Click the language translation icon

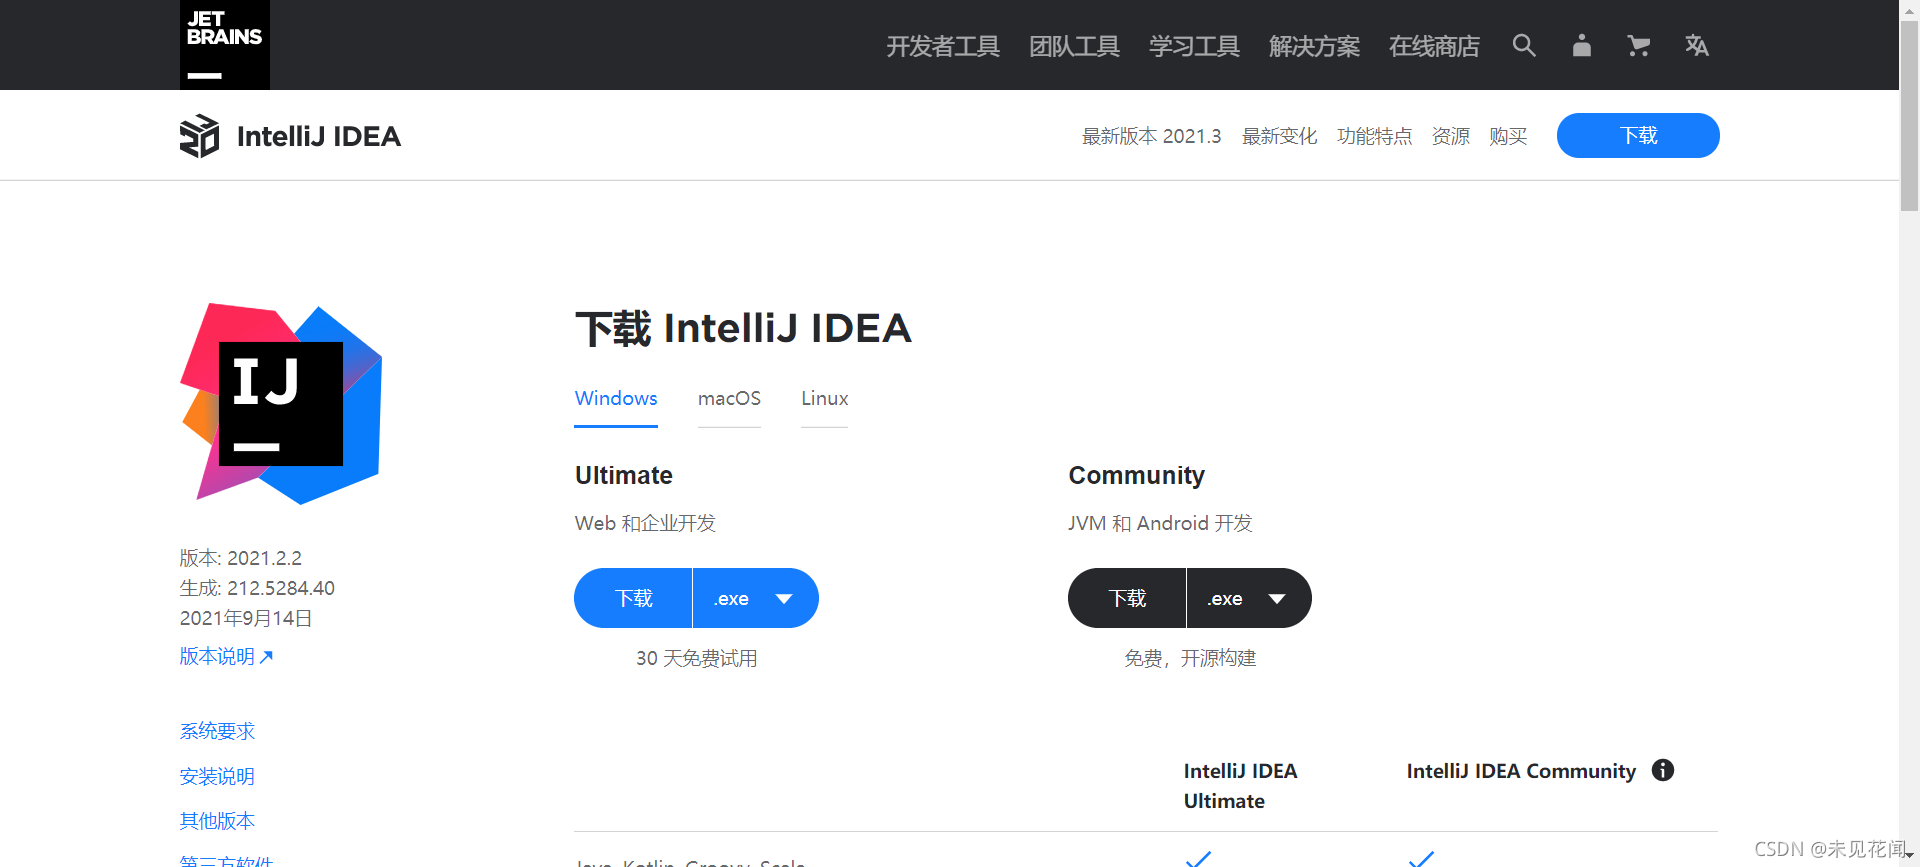click(x=1696, y=45)
